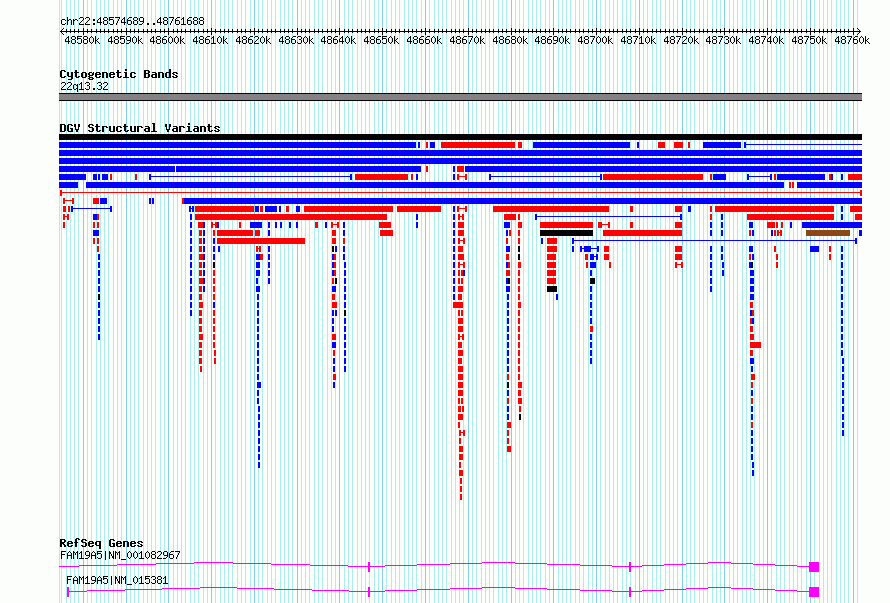Screen dimensions: 890x603
Task: Pick the 48710k ruler tick label
Action: click(x=638, y=40)
